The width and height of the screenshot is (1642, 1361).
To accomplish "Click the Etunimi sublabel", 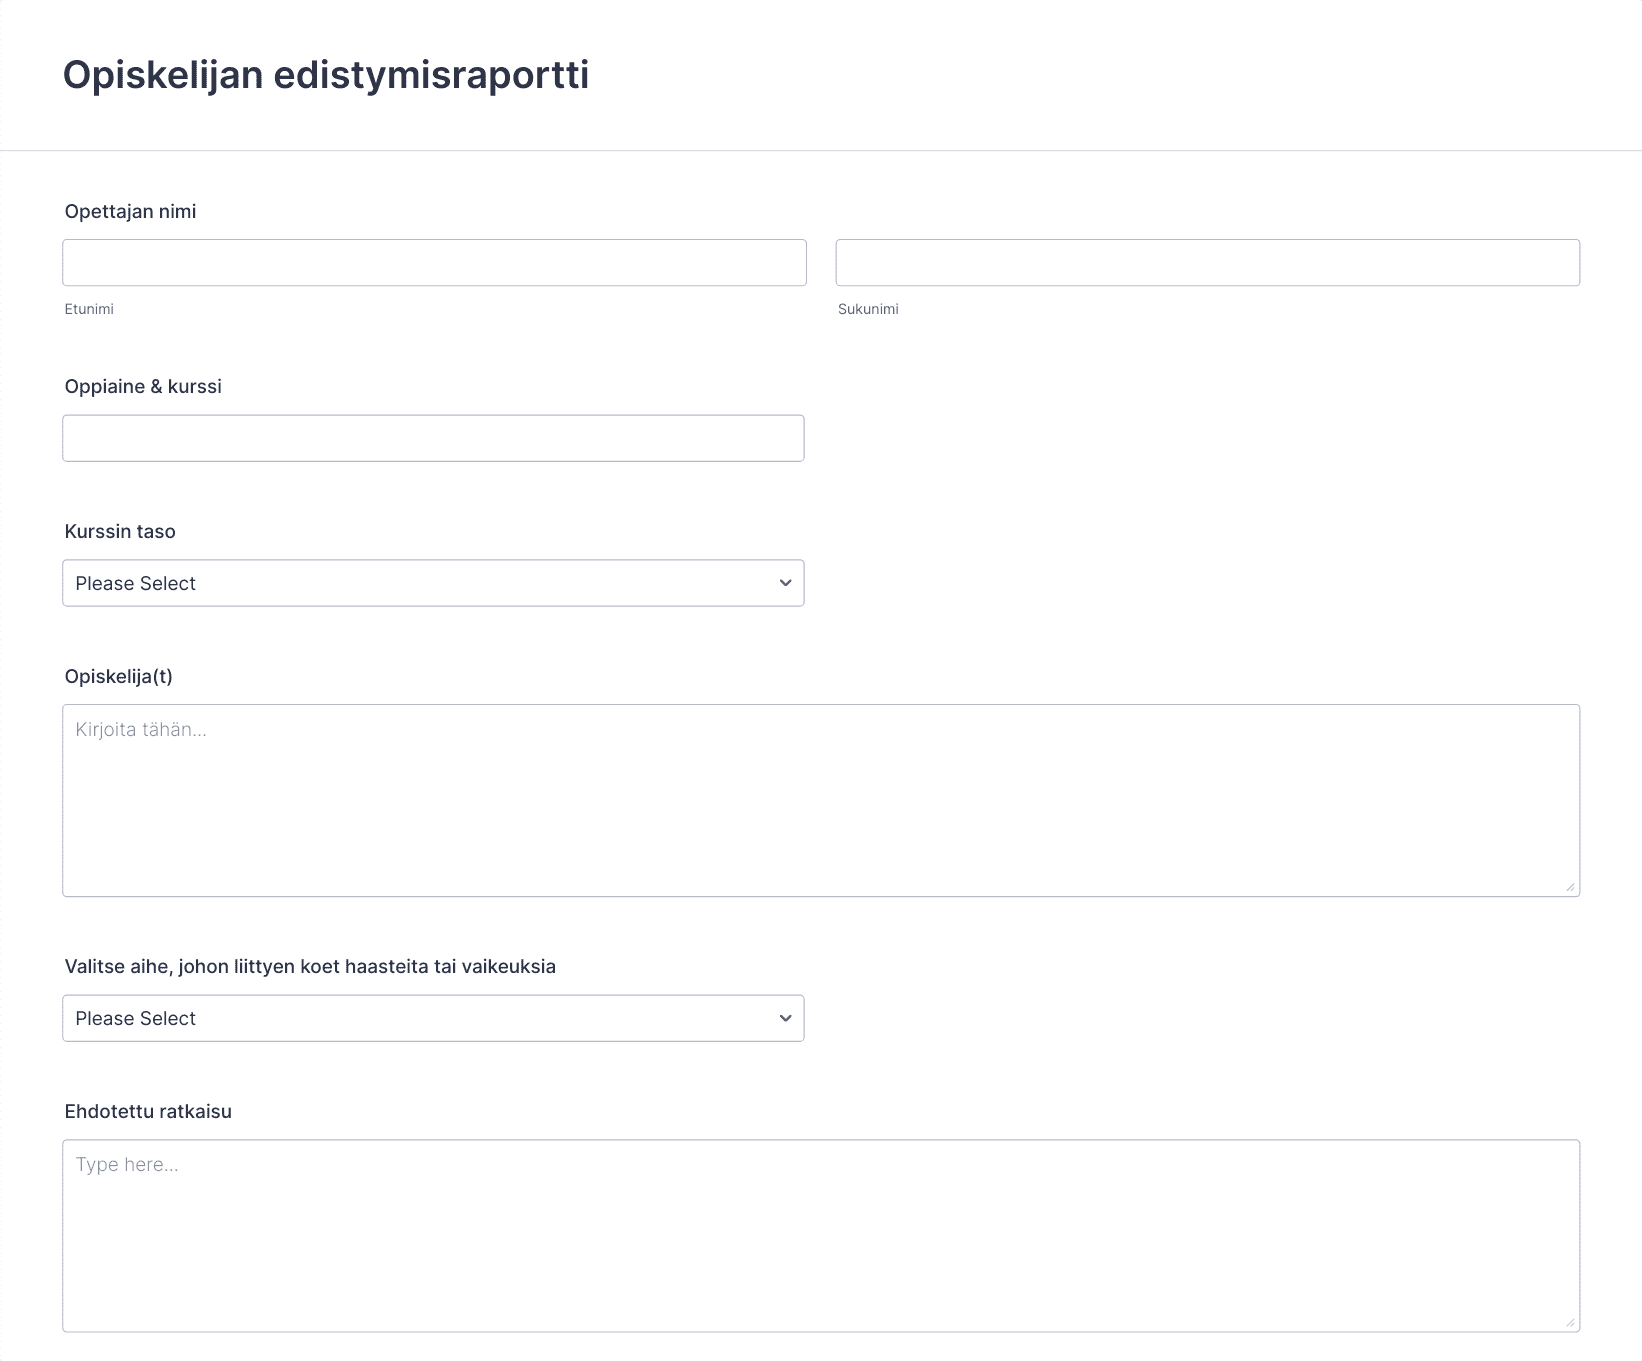I will pyautogui.click(x=89, y=309).
